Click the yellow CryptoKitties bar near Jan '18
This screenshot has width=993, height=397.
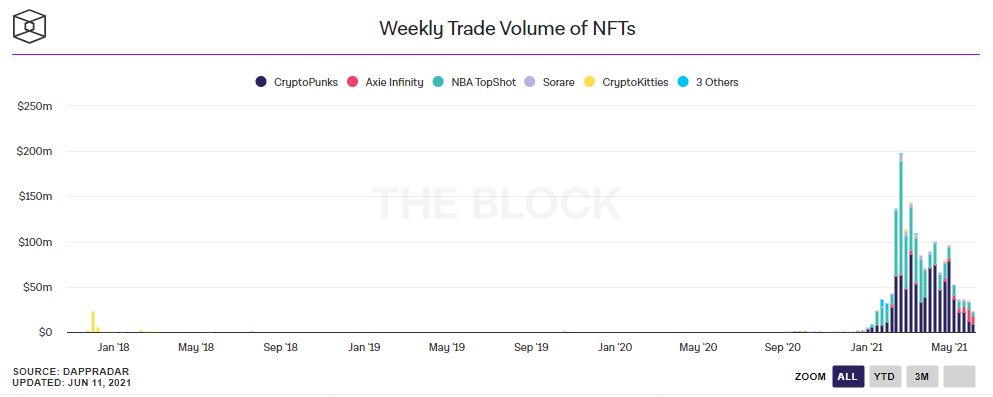click(93, 322)
